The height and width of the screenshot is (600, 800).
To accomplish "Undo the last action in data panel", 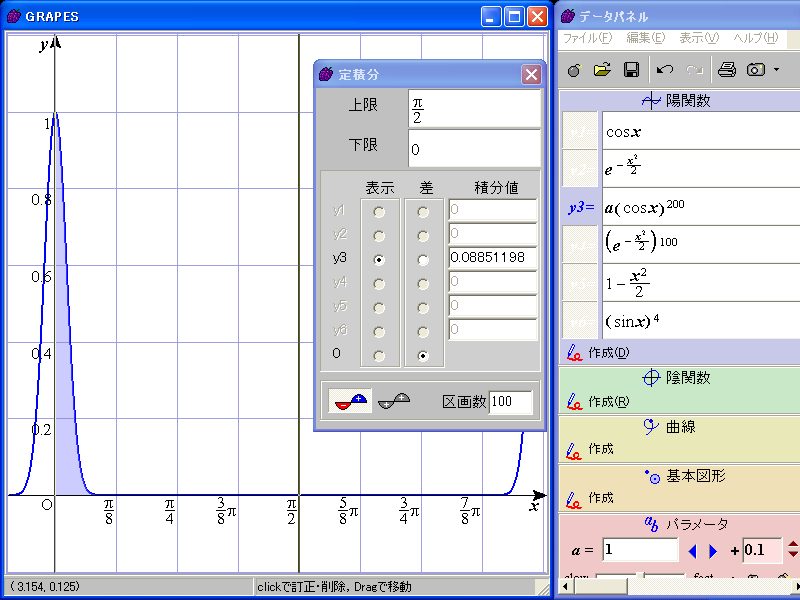I will point(665,70).
